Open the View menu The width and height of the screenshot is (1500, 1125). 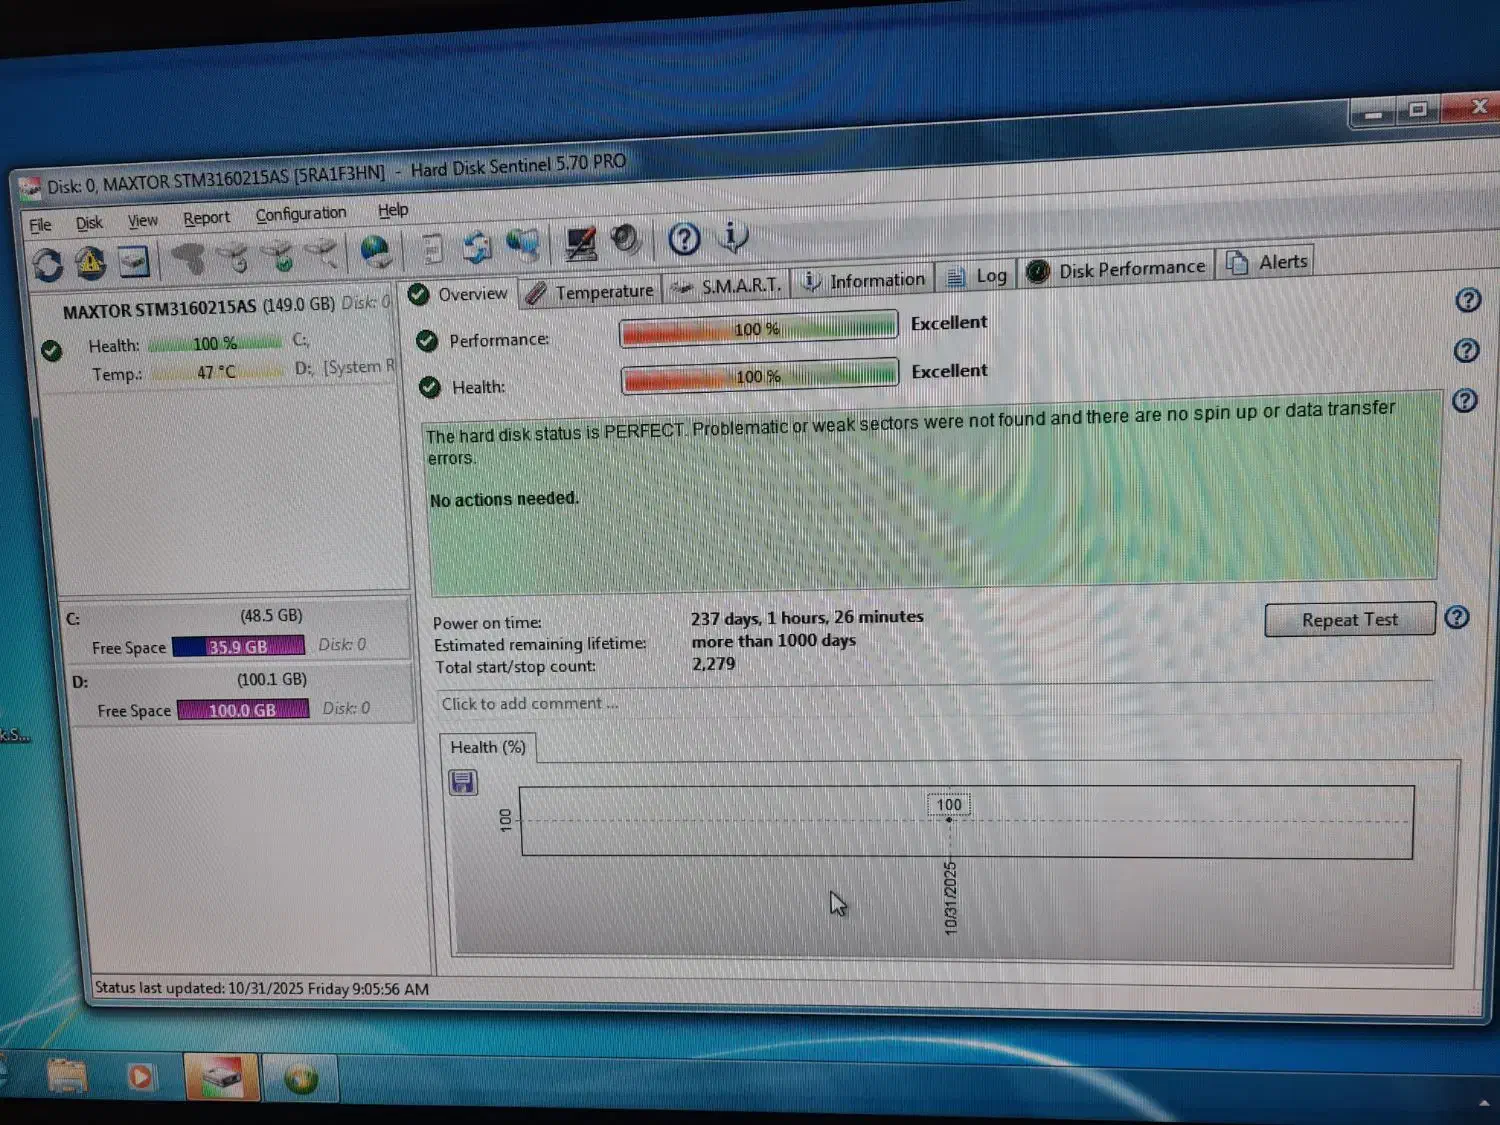coord(142,220)
